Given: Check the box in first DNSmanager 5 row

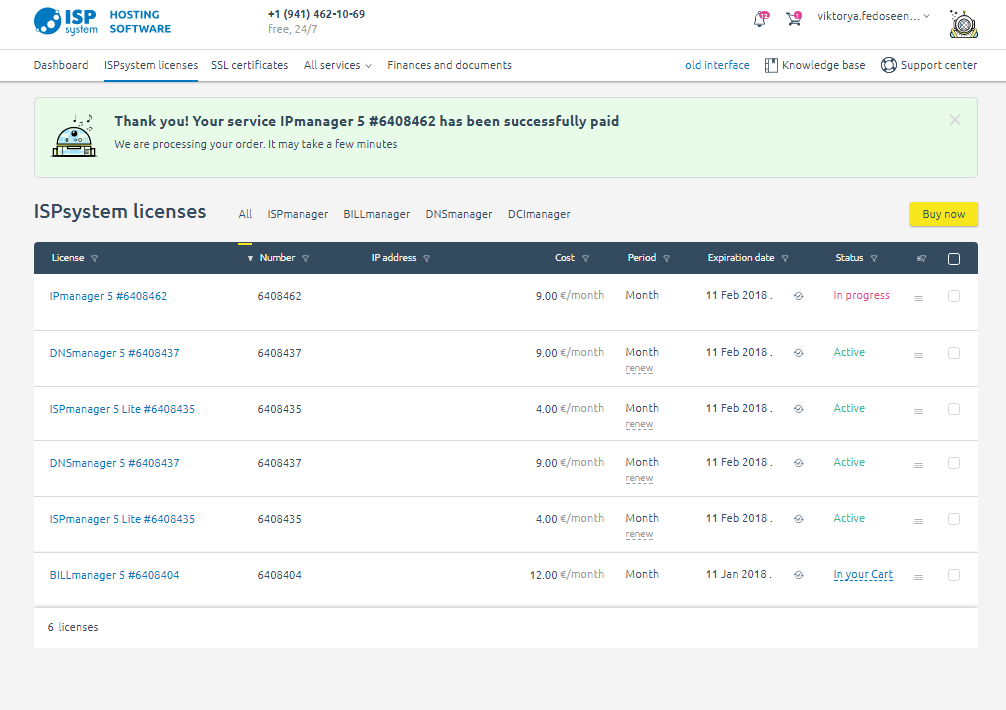Looking at the screenshot, I should click(954, 353).
